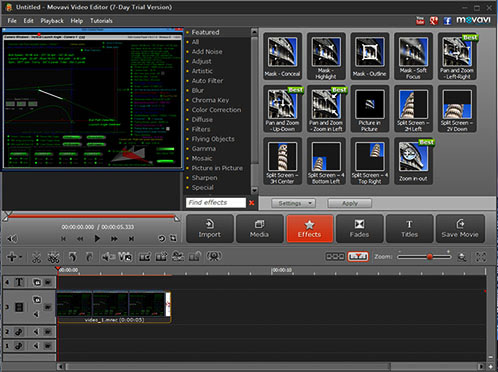The height and width of the screenshot is (372, 498).
Task: Select the Color Correction category
Action: coord(216,110)
